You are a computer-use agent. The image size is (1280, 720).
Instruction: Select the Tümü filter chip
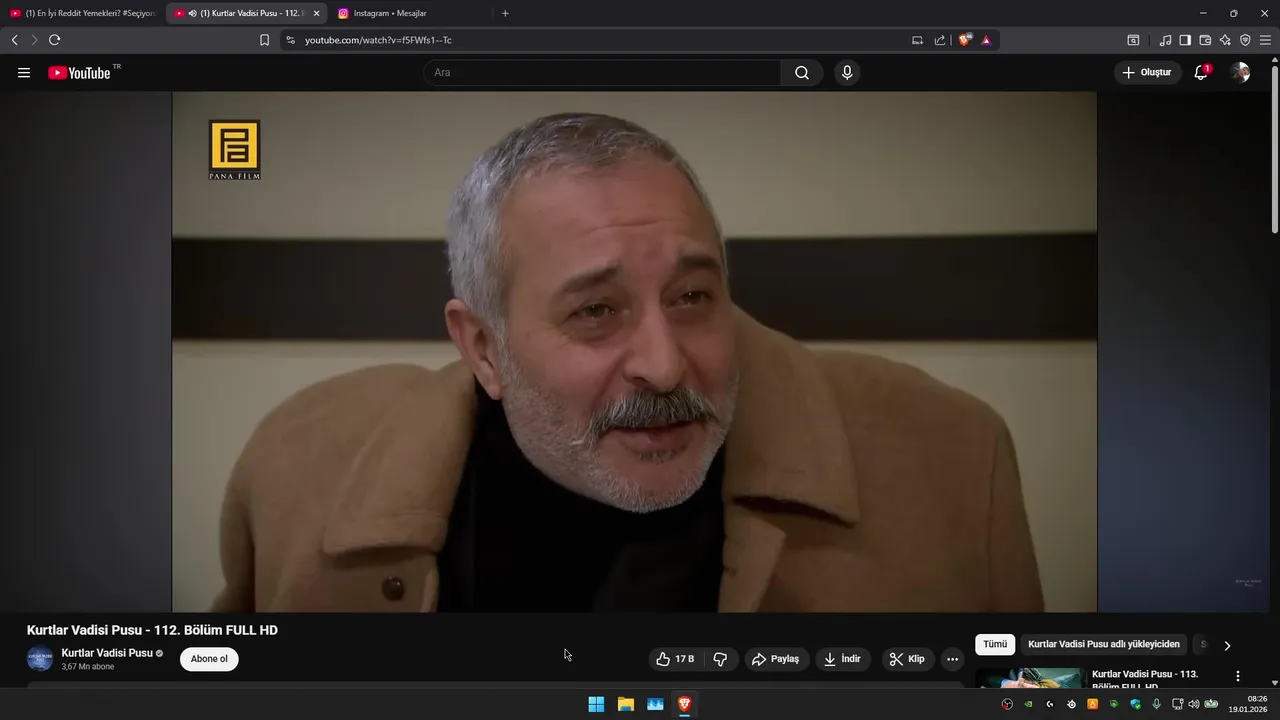[995, 645]
